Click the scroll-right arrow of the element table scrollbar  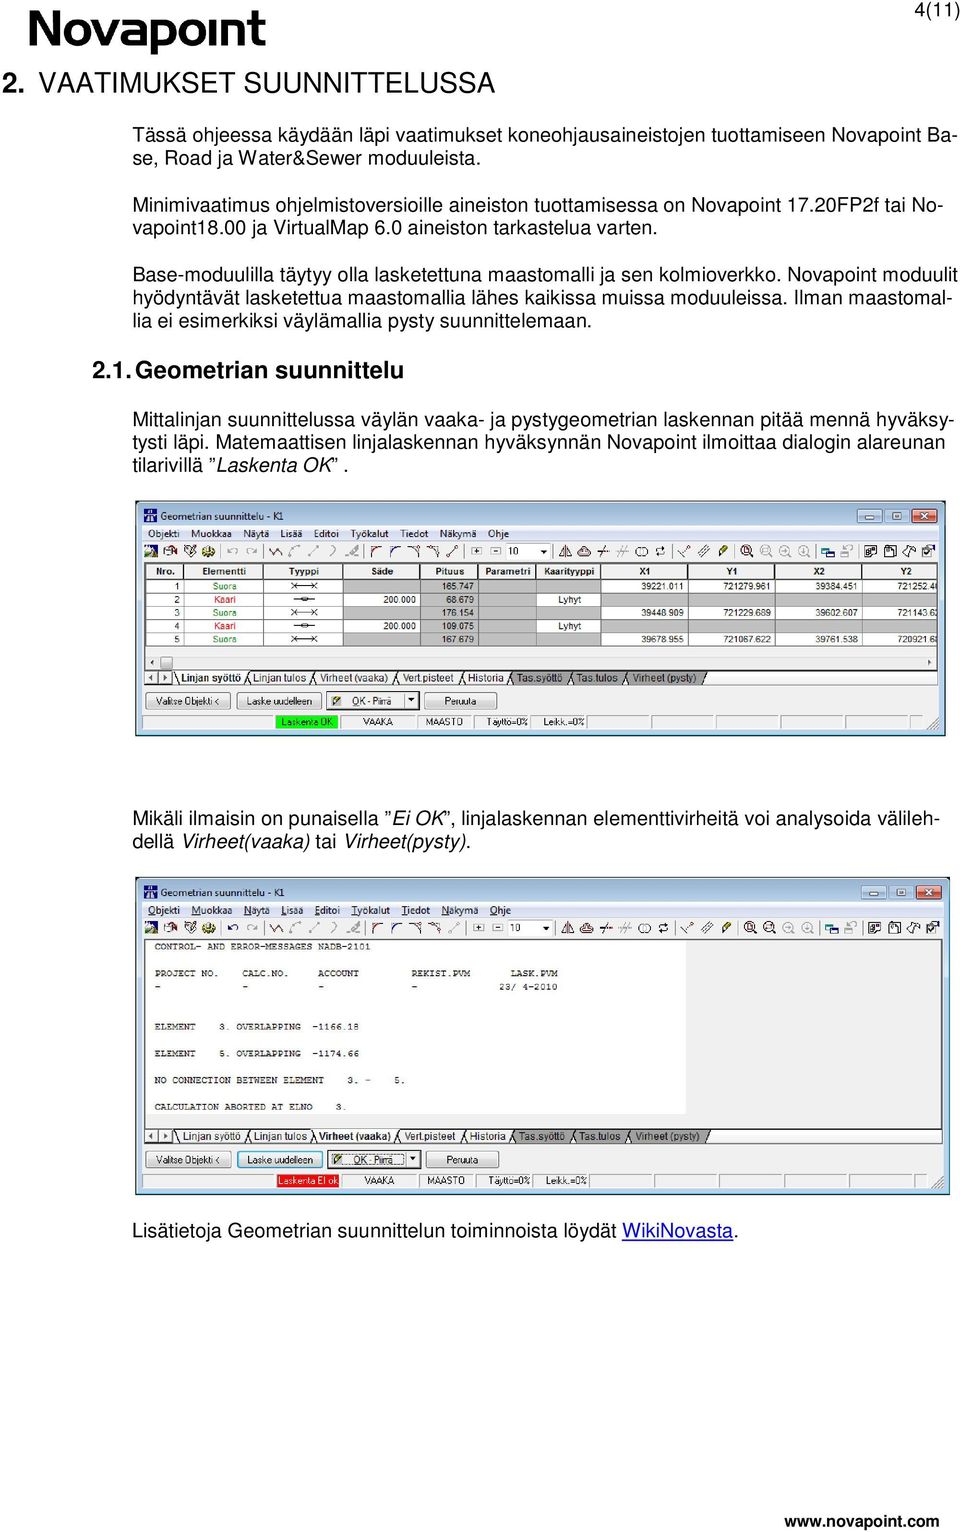click(929, 662)
